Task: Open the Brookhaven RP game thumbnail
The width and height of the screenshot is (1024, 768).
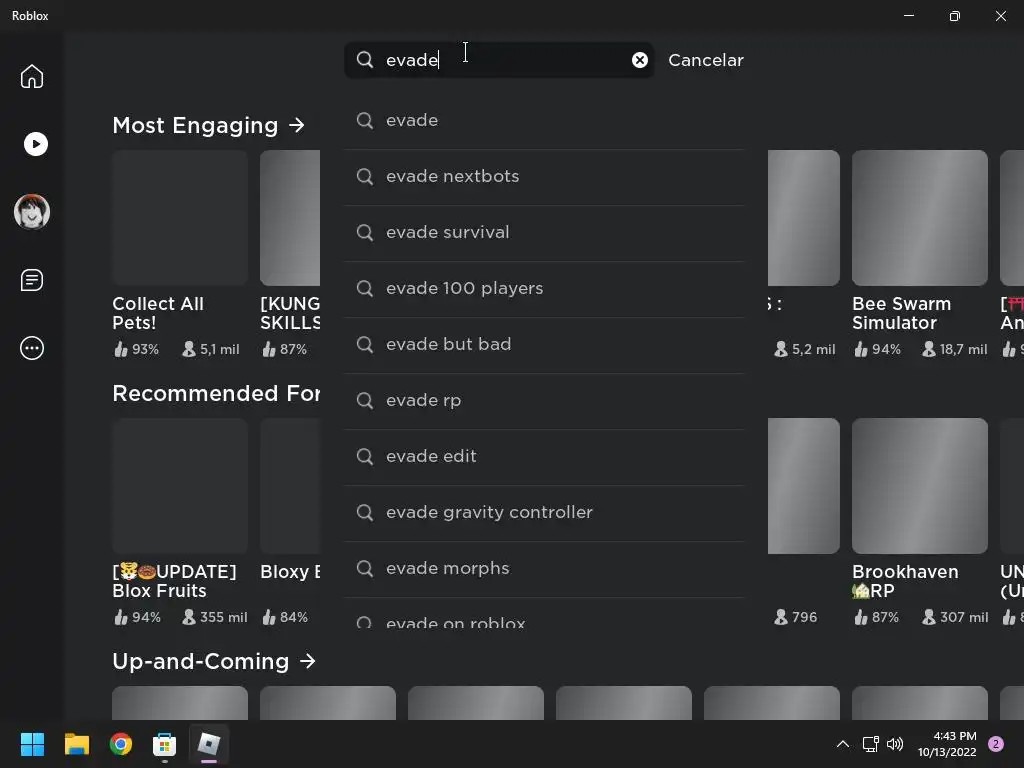Action: 920,485
